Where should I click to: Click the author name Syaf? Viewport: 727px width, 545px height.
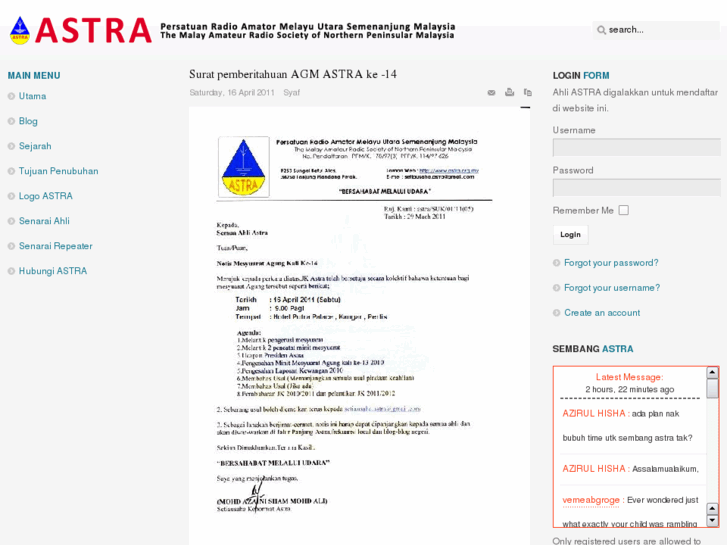click(292, 93)
